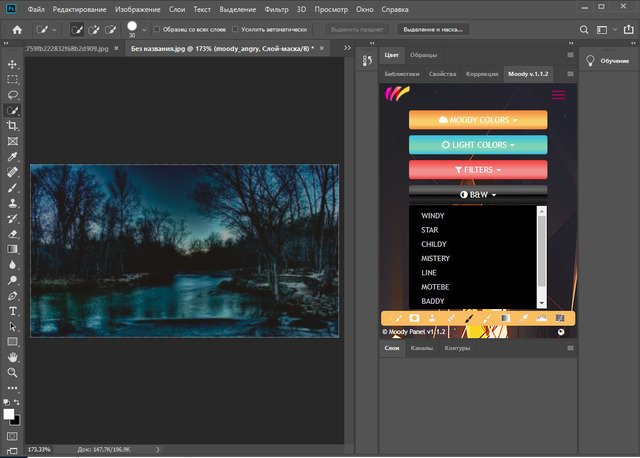Enable the 'Образец со всех слоев' checkbox

157,30
